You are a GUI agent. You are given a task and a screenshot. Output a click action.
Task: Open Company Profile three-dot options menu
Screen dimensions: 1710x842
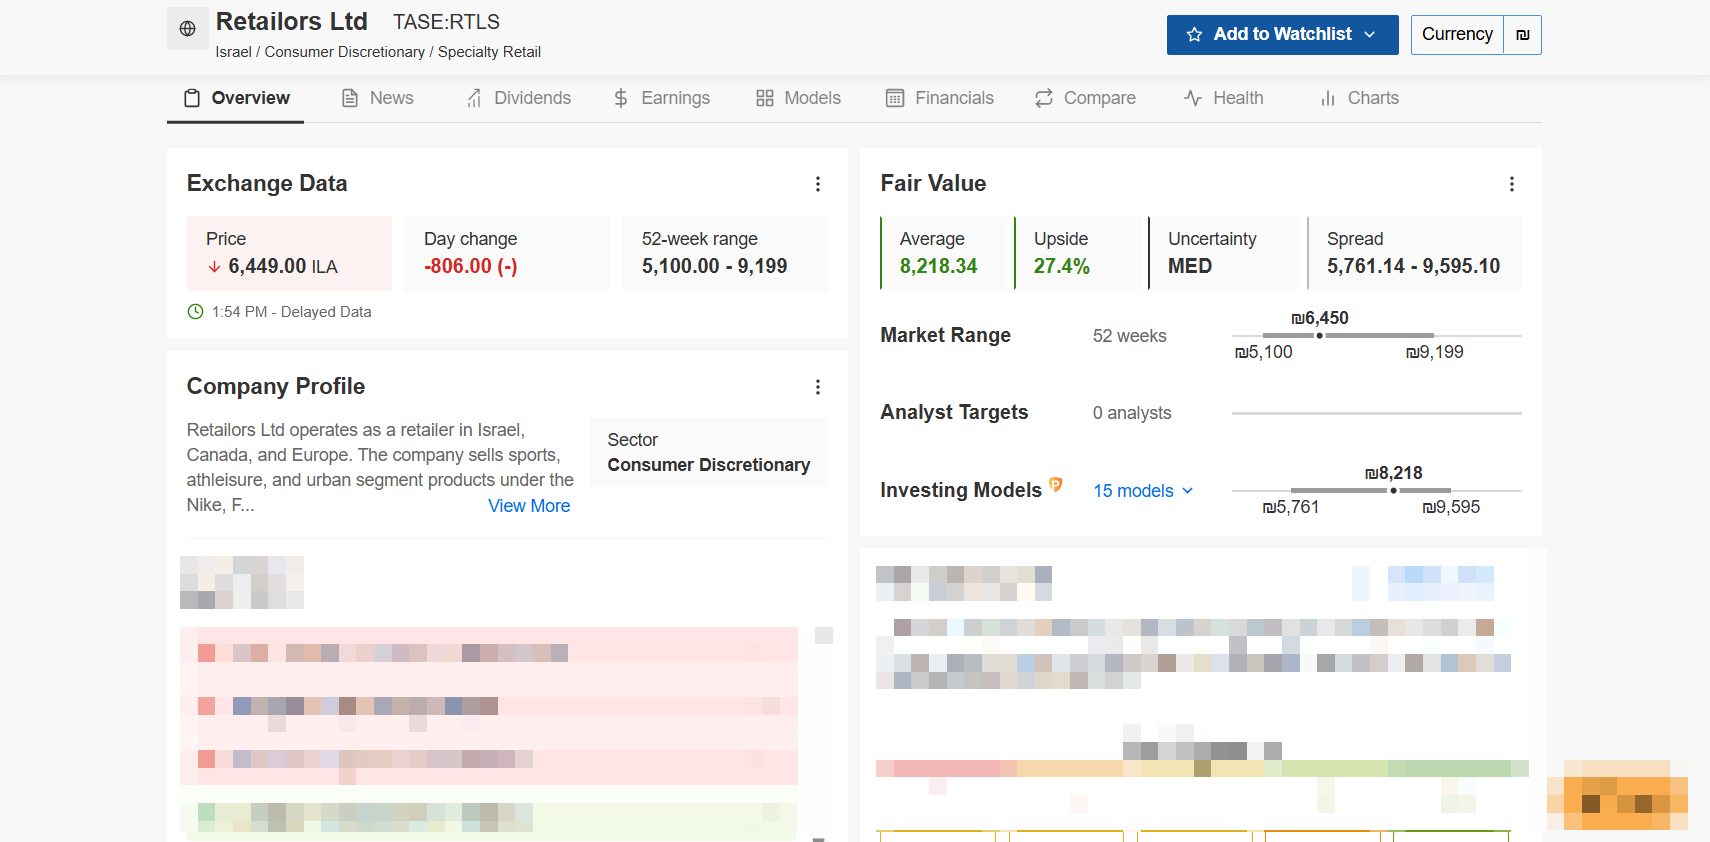click(818, 387)
